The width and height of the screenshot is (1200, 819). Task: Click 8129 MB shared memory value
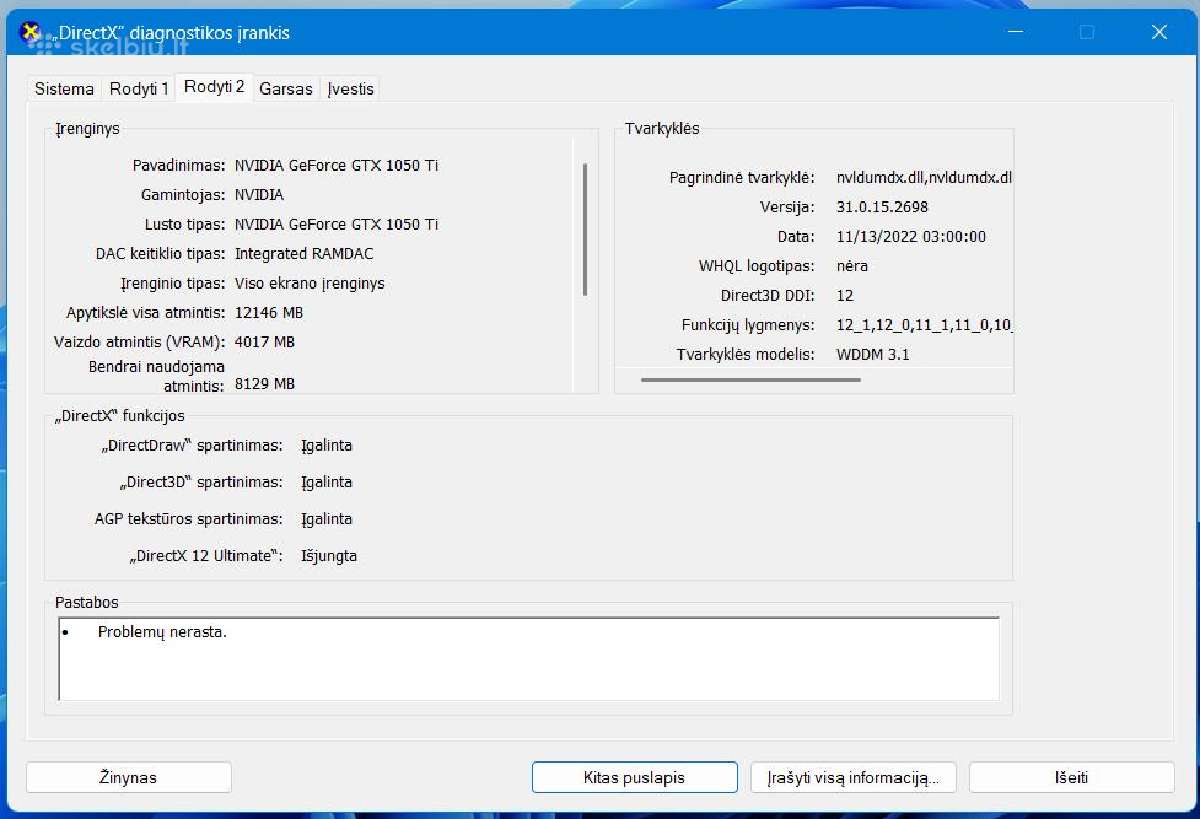(264, 384)
